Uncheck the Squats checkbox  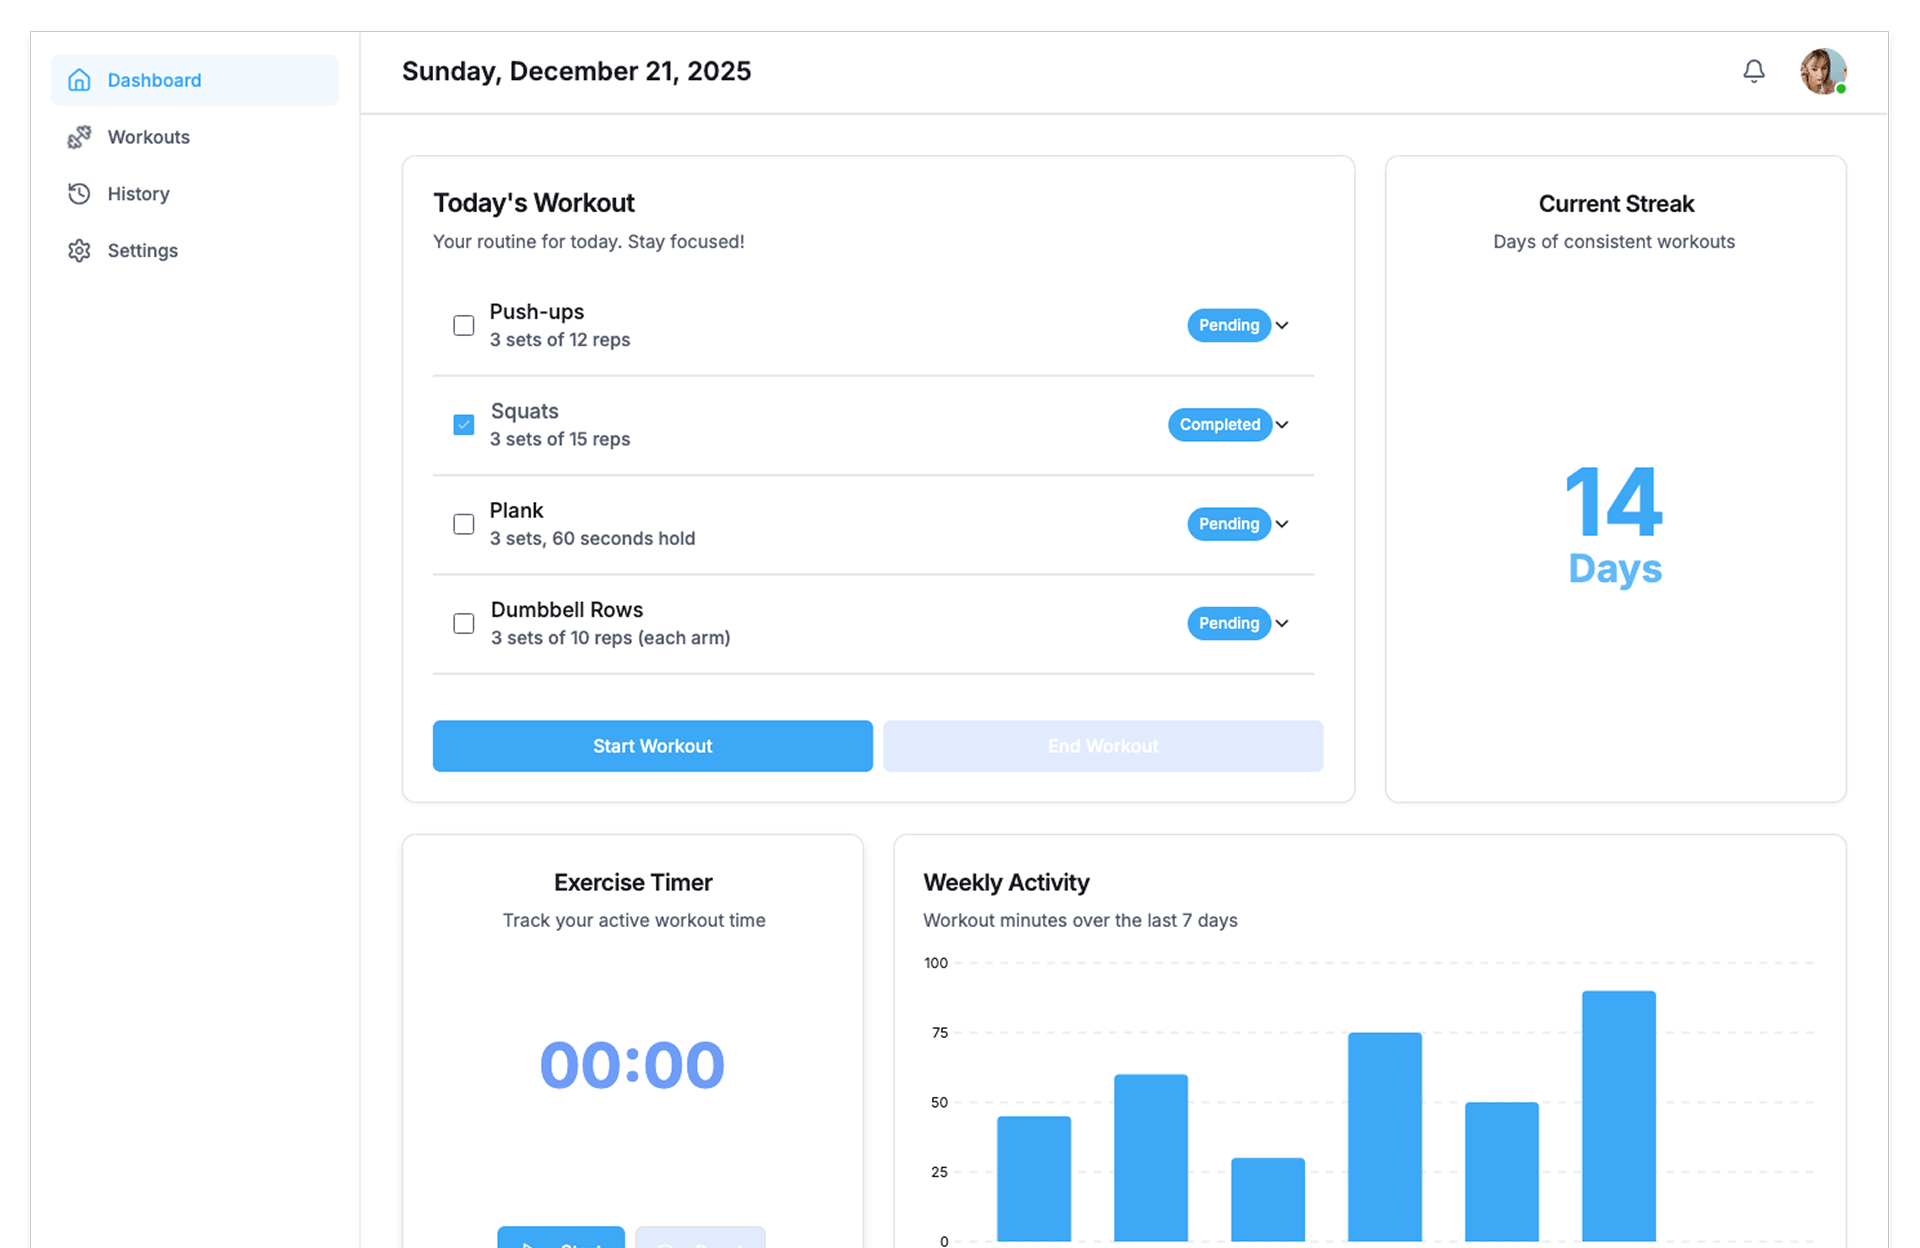pyautogui.click(x=463, y=425)
